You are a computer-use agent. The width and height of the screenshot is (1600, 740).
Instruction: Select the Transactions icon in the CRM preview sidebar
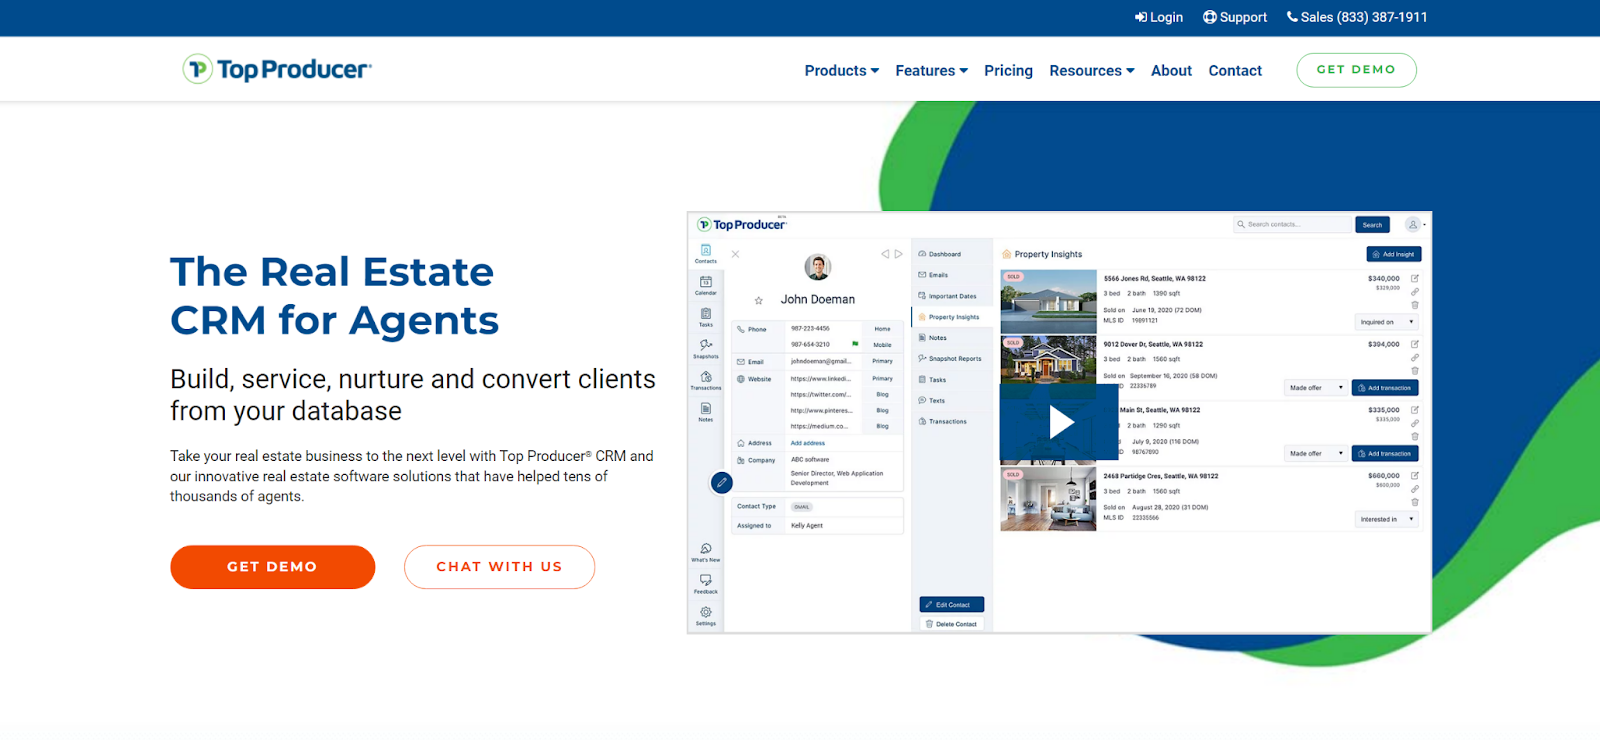pos(706,380)
